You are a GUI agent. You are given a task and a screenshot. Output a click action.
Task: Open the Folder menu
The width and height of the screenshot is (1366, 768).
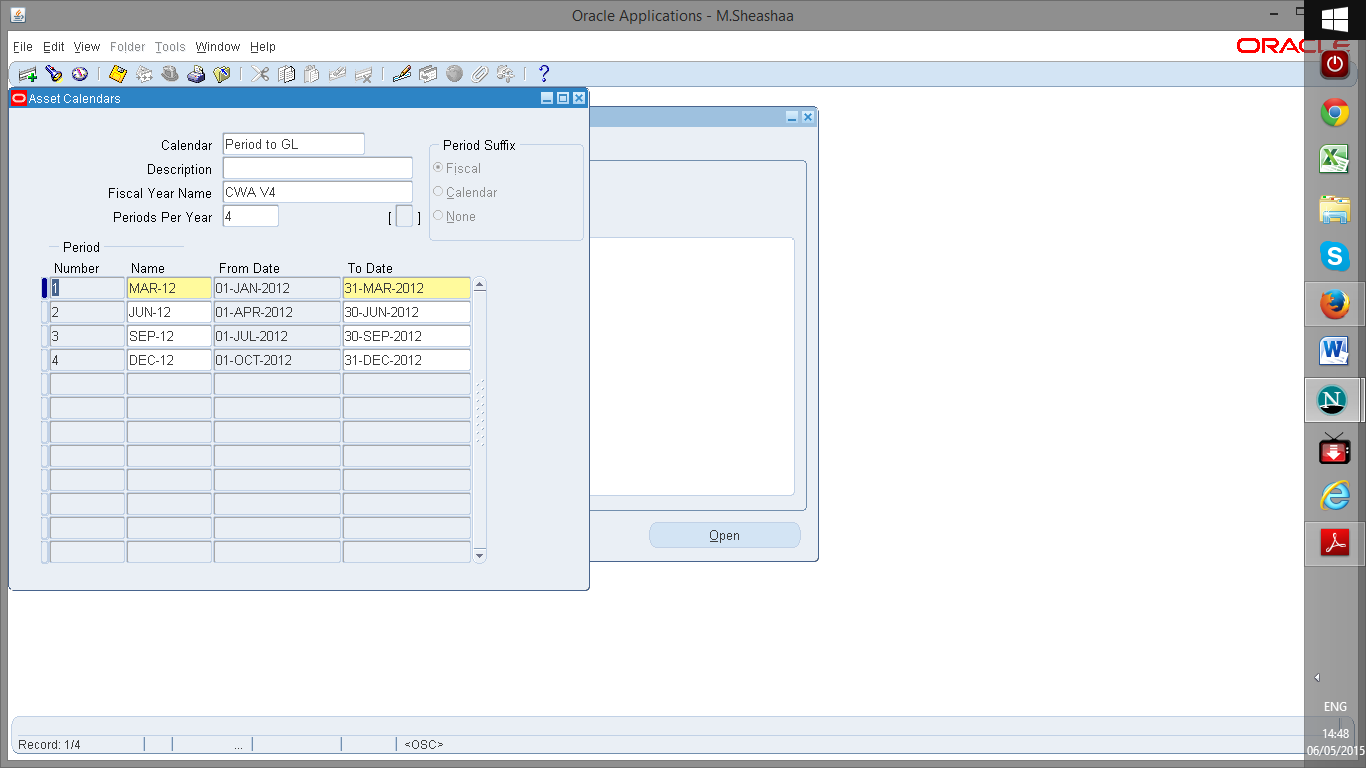127,47
